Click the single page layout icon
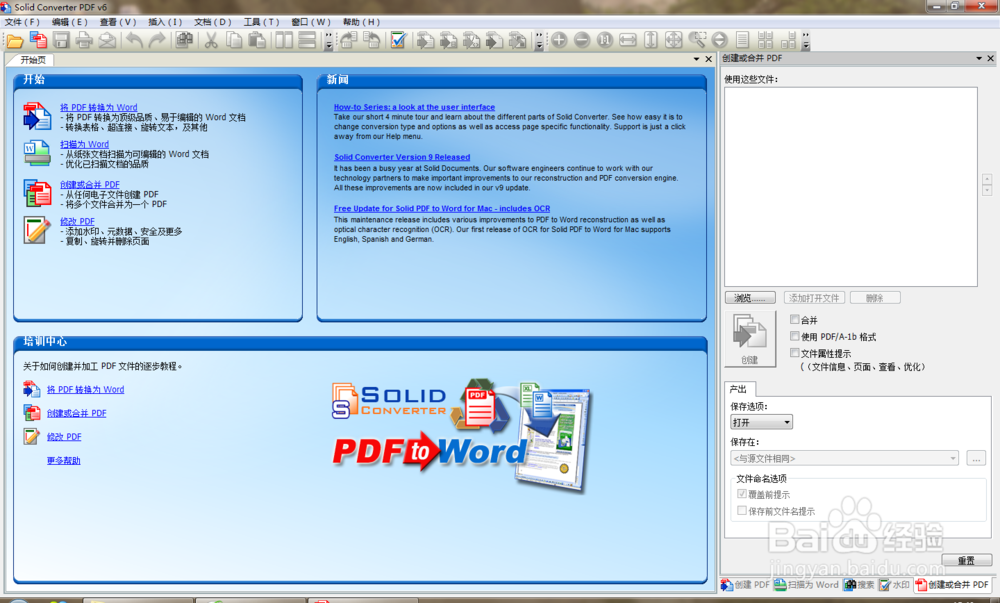This screenshot has width=1000, height=603. pos(742,40)
